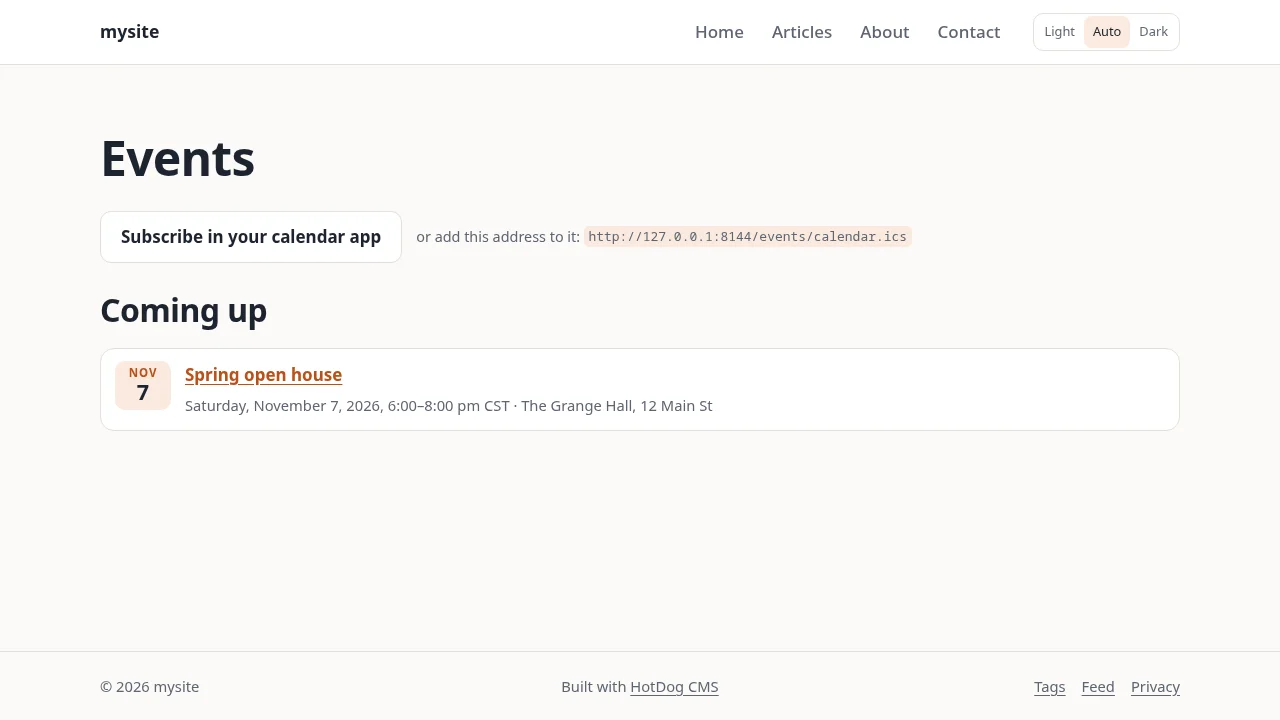Click the Events page heading
The image size is (1280, 720).
(x=178, y=158)
